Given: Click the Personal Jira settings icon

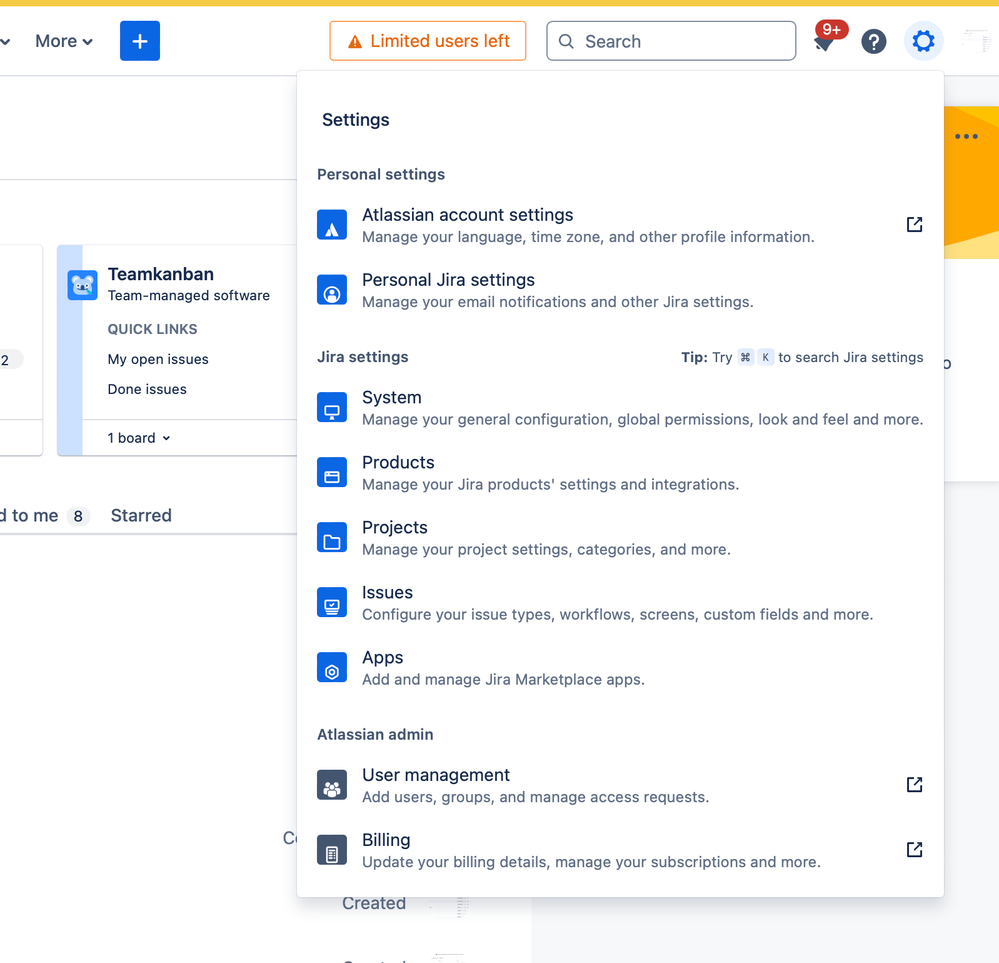Looking at the screenshot, I should pos(332,290).
